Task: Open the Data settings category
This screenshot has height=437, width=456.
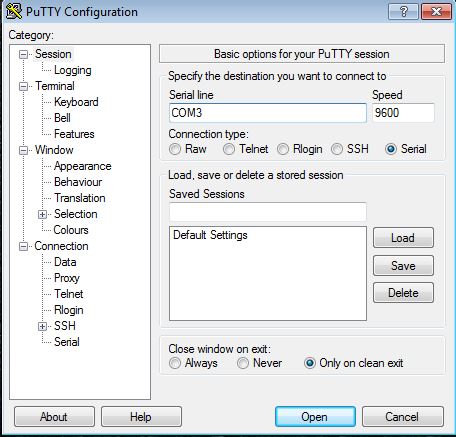Action: [65, 262]
